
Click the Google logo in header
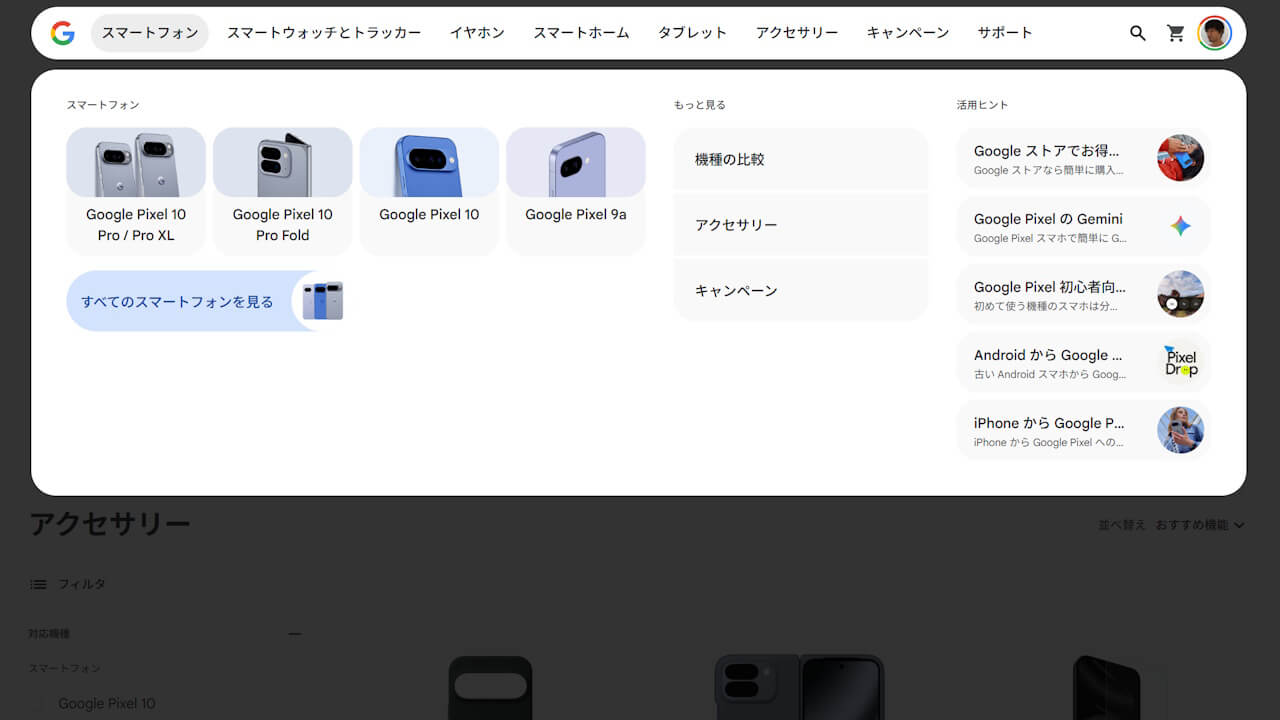(63, 33)
